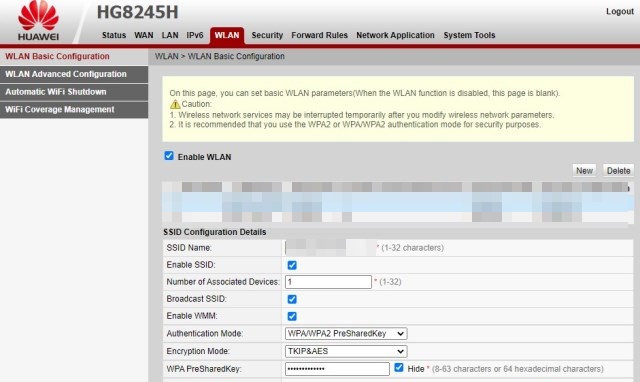
Task: Uncheck the Hide password checkbox
Action: (399, 368)
